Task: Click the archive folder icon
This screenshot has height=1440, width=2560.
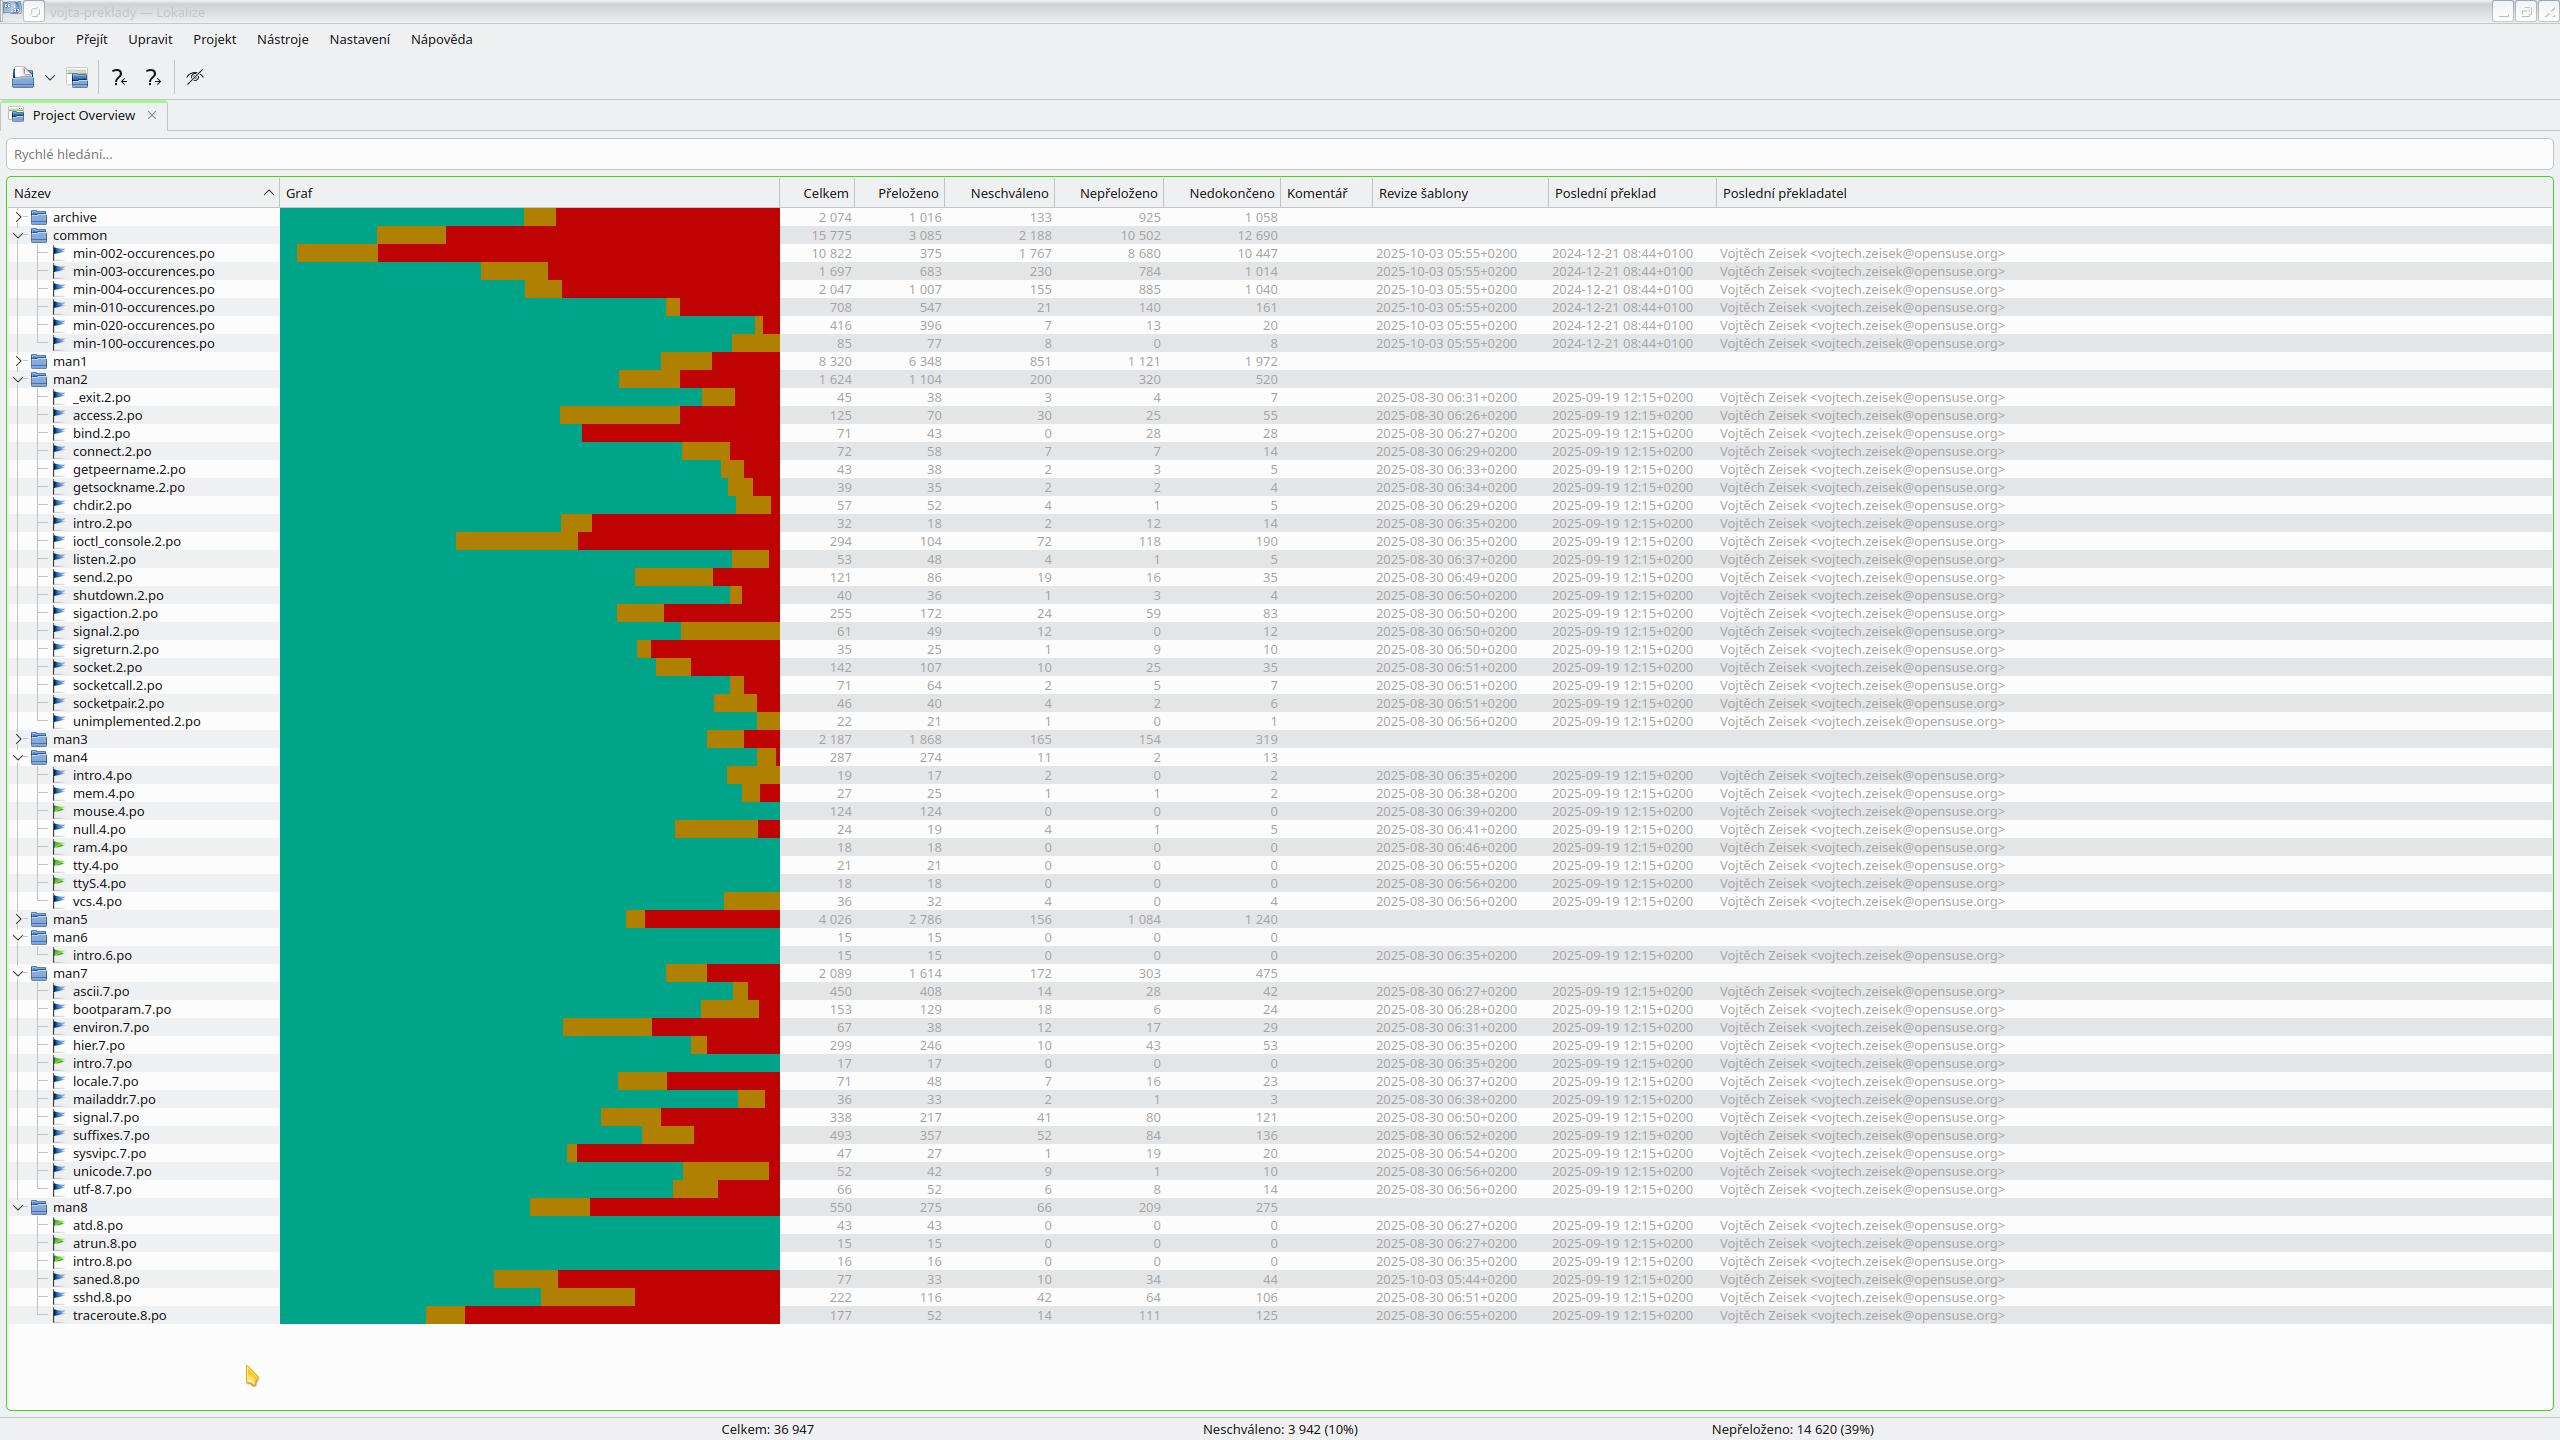Action: 39,217
